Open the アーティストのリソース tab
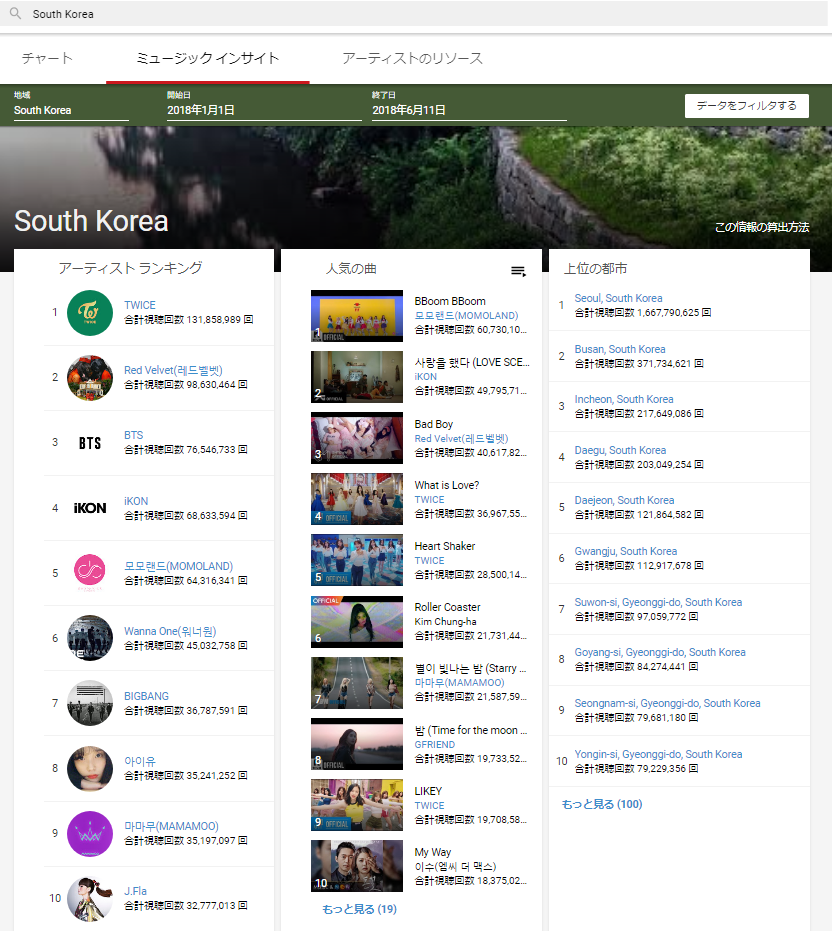Screen dimensions: 832x931 (x=413, y=58)
